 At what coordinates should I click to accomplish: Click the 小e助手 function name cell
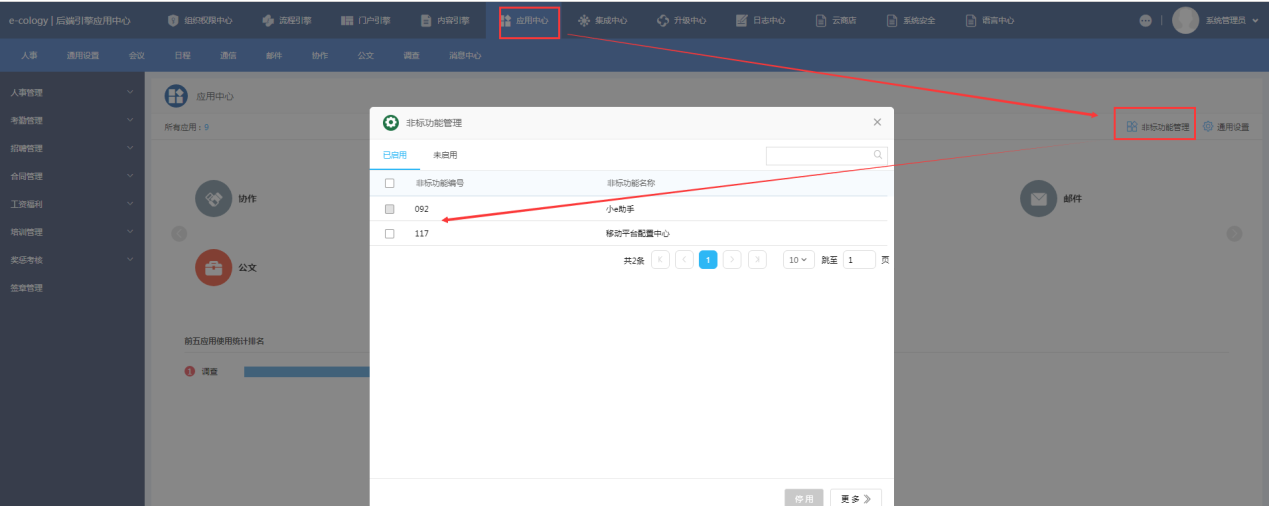coord(620,209)
